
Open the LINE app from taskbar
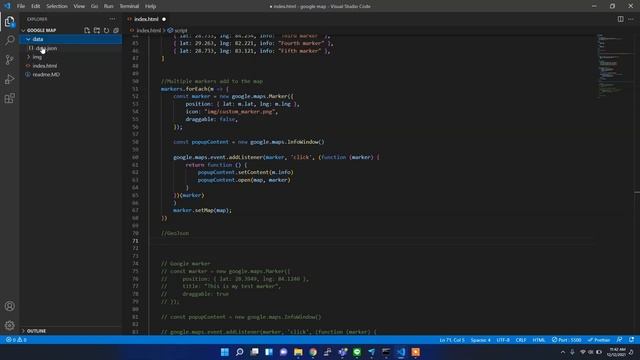coord(357,352)
